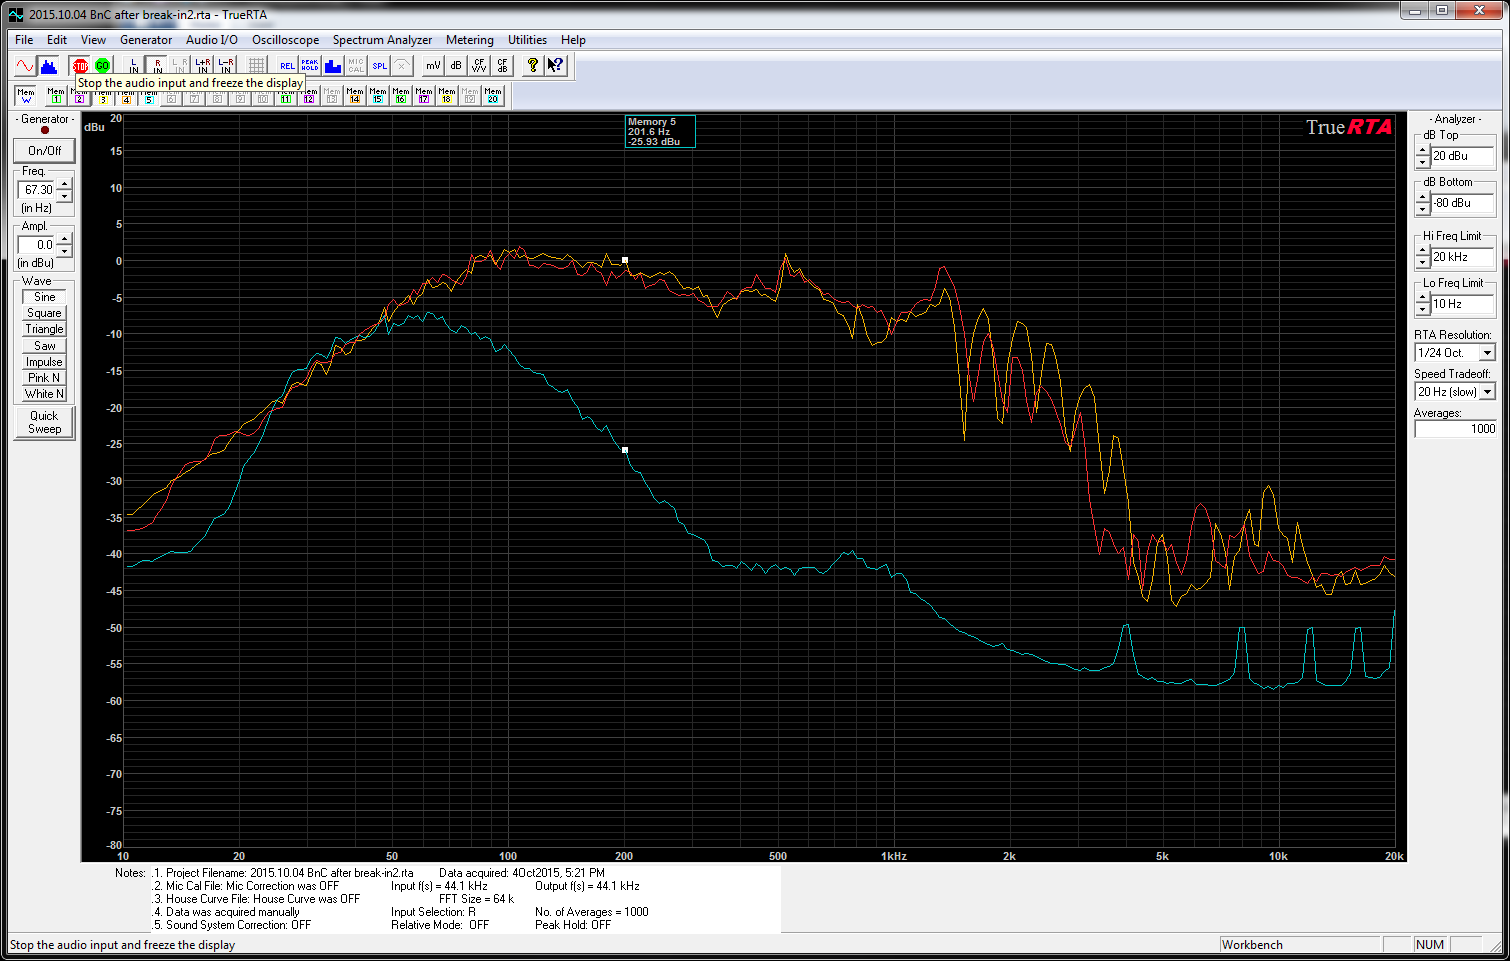Select the Impulse waveform
This screenshot has height=962, width=1510.
coord(44,362)
